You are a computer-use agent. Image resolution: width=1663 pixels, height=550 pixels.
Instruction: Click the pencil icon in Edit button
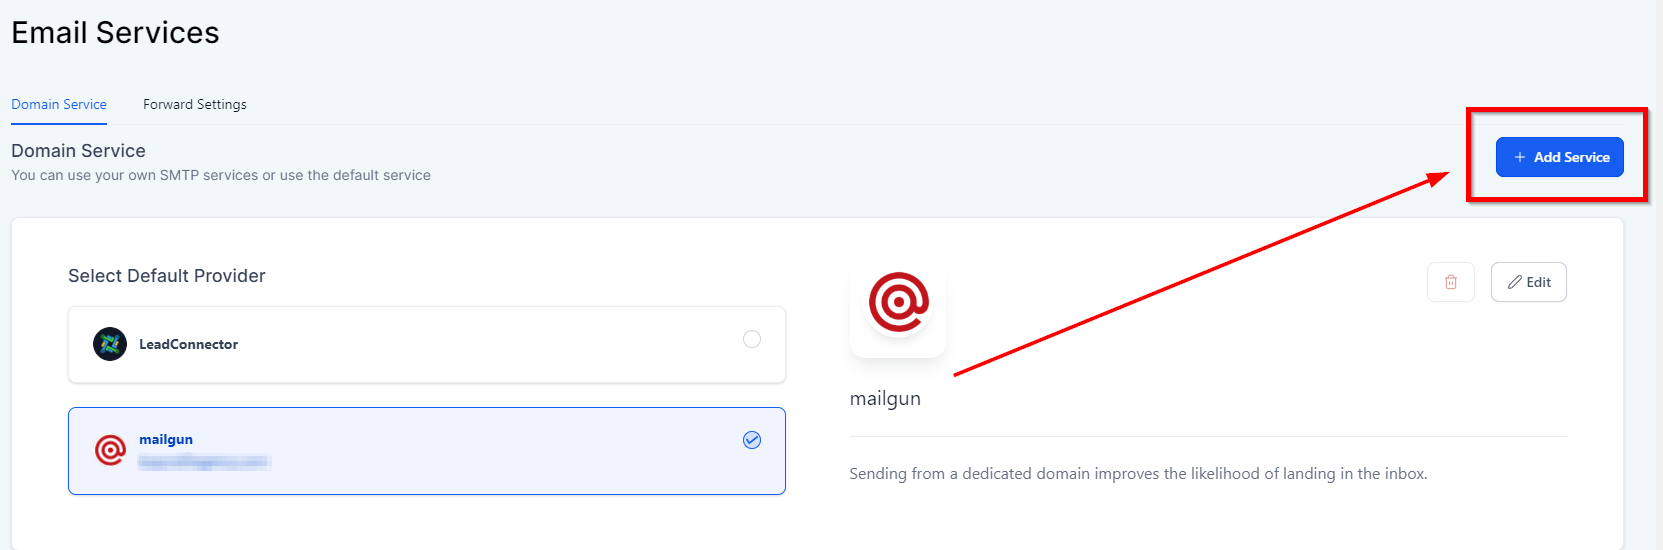[1515, 282]
